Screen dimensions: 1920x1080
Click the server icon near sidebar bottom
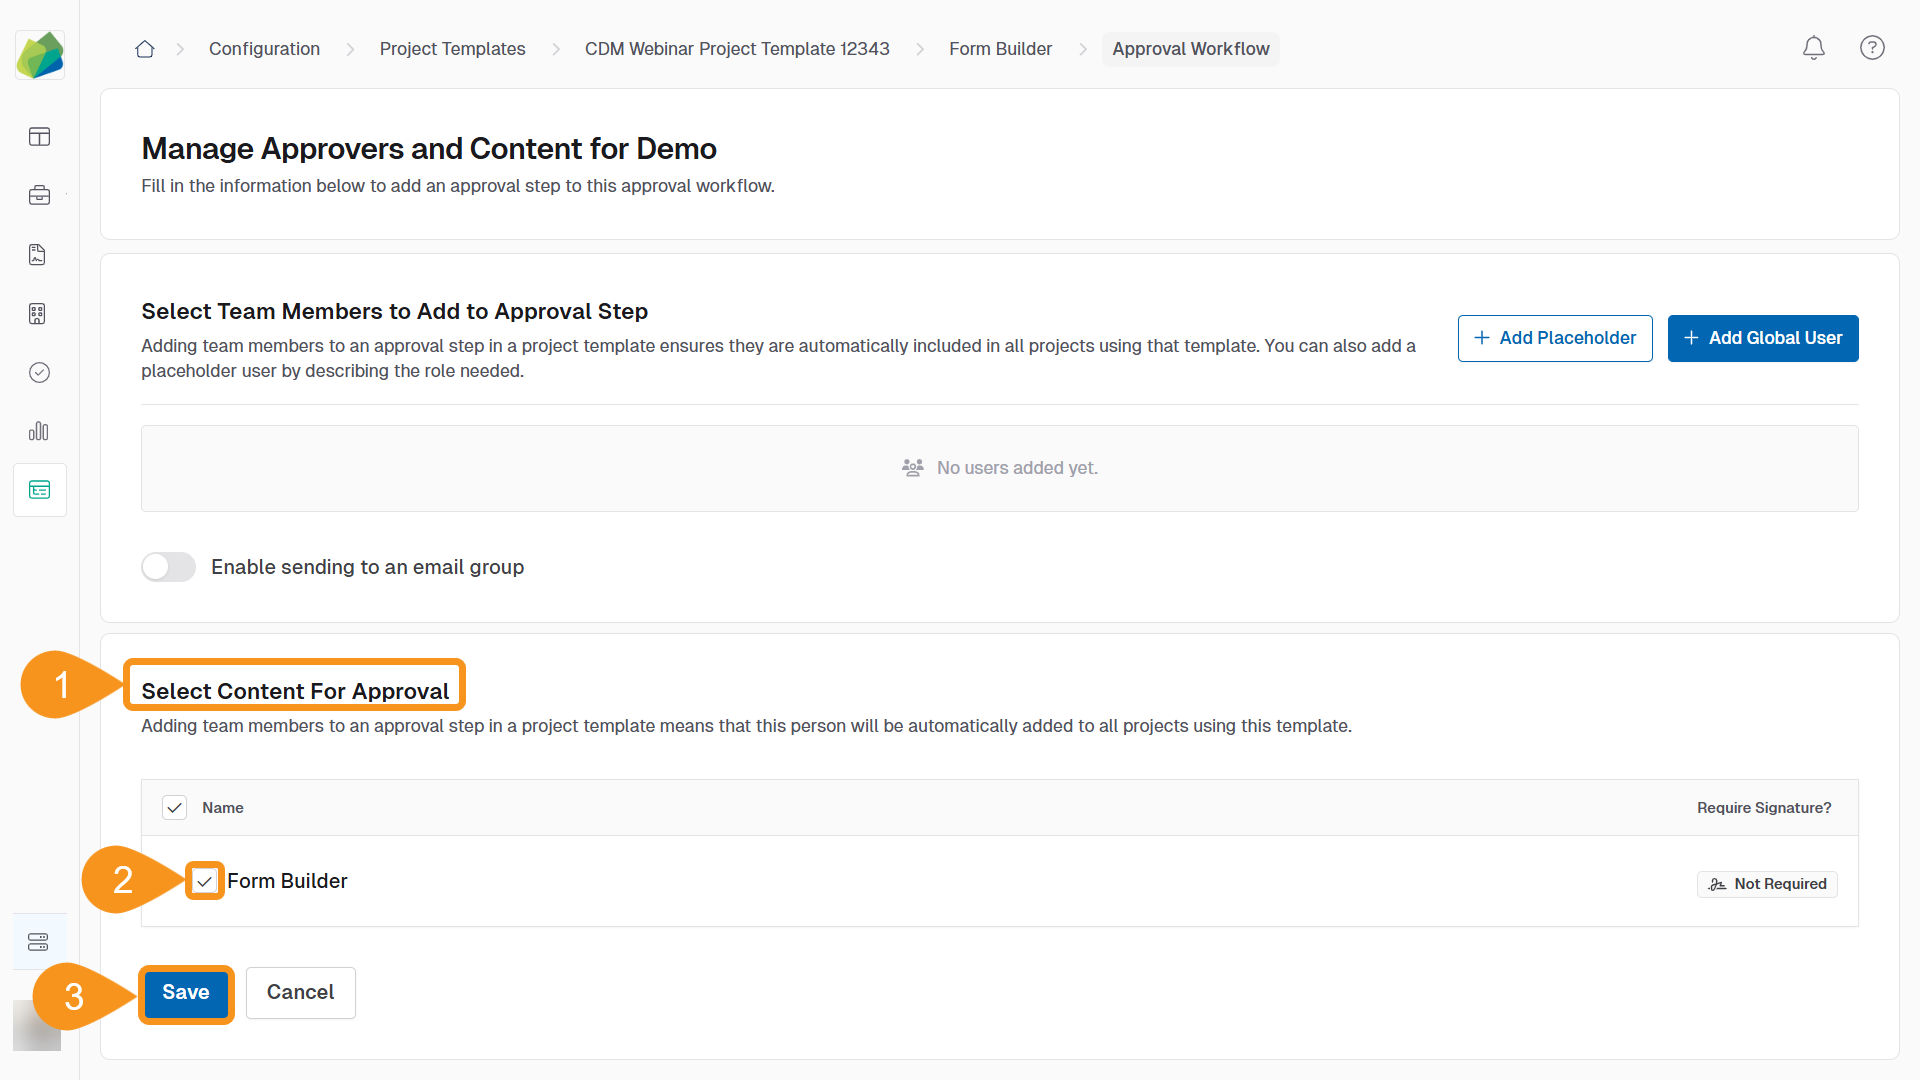(x=38, y=941)
